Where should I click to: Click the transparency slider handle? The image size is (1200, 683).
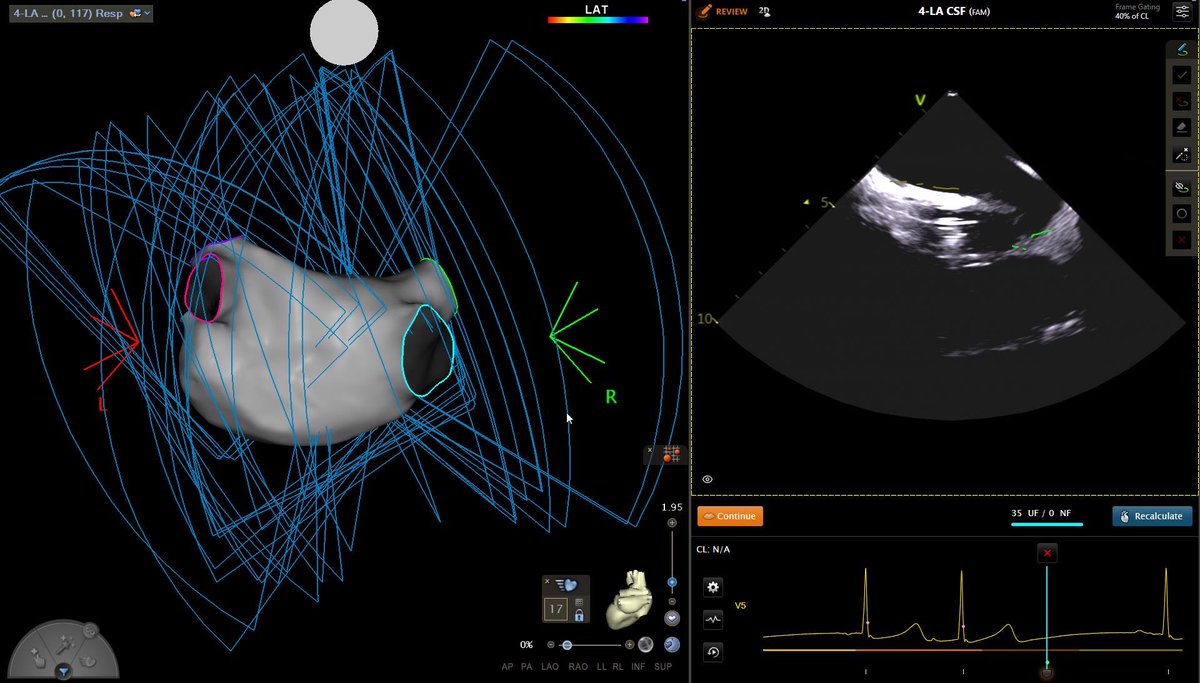click(x=567, y=645)
